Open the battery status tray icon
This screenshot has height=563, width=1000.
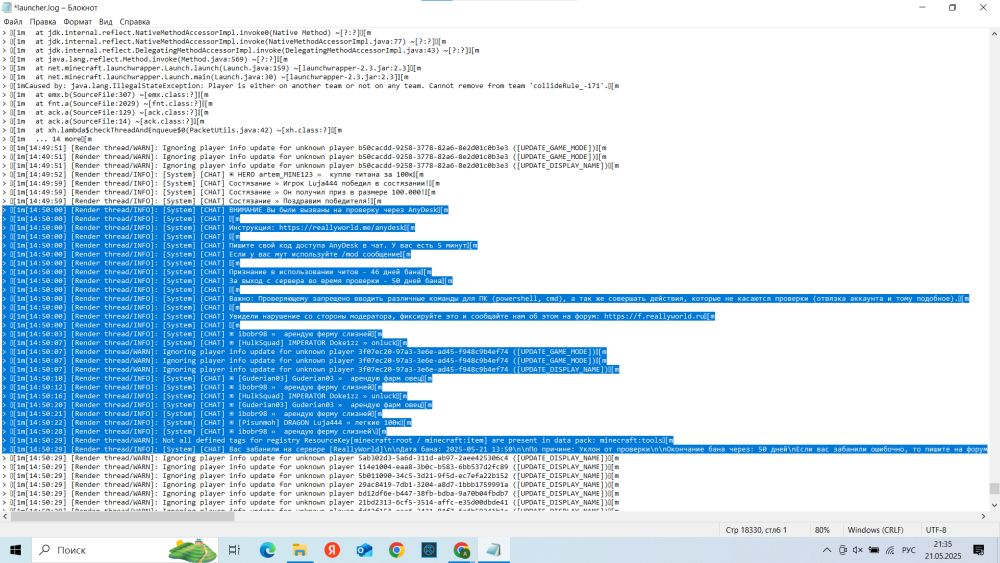tap(874, 550)
